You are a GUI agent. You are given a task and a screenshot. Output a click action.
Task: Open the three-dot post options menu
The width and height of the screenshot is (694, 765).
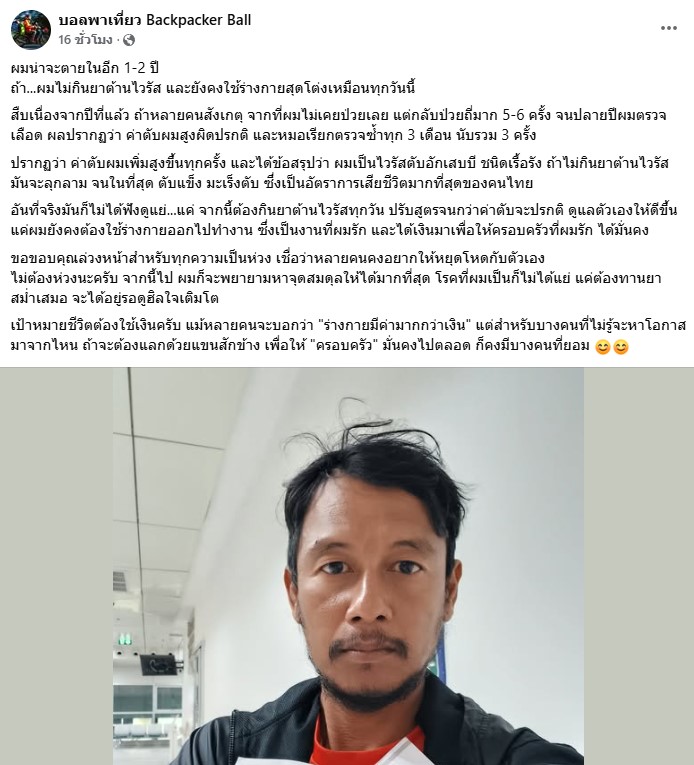coord(668,28)
